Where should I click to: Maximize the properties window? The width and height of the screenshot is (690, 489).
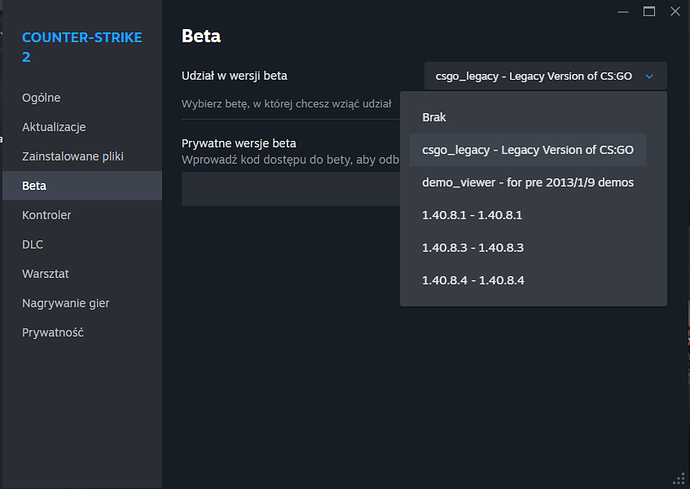(x=649, y=11)
